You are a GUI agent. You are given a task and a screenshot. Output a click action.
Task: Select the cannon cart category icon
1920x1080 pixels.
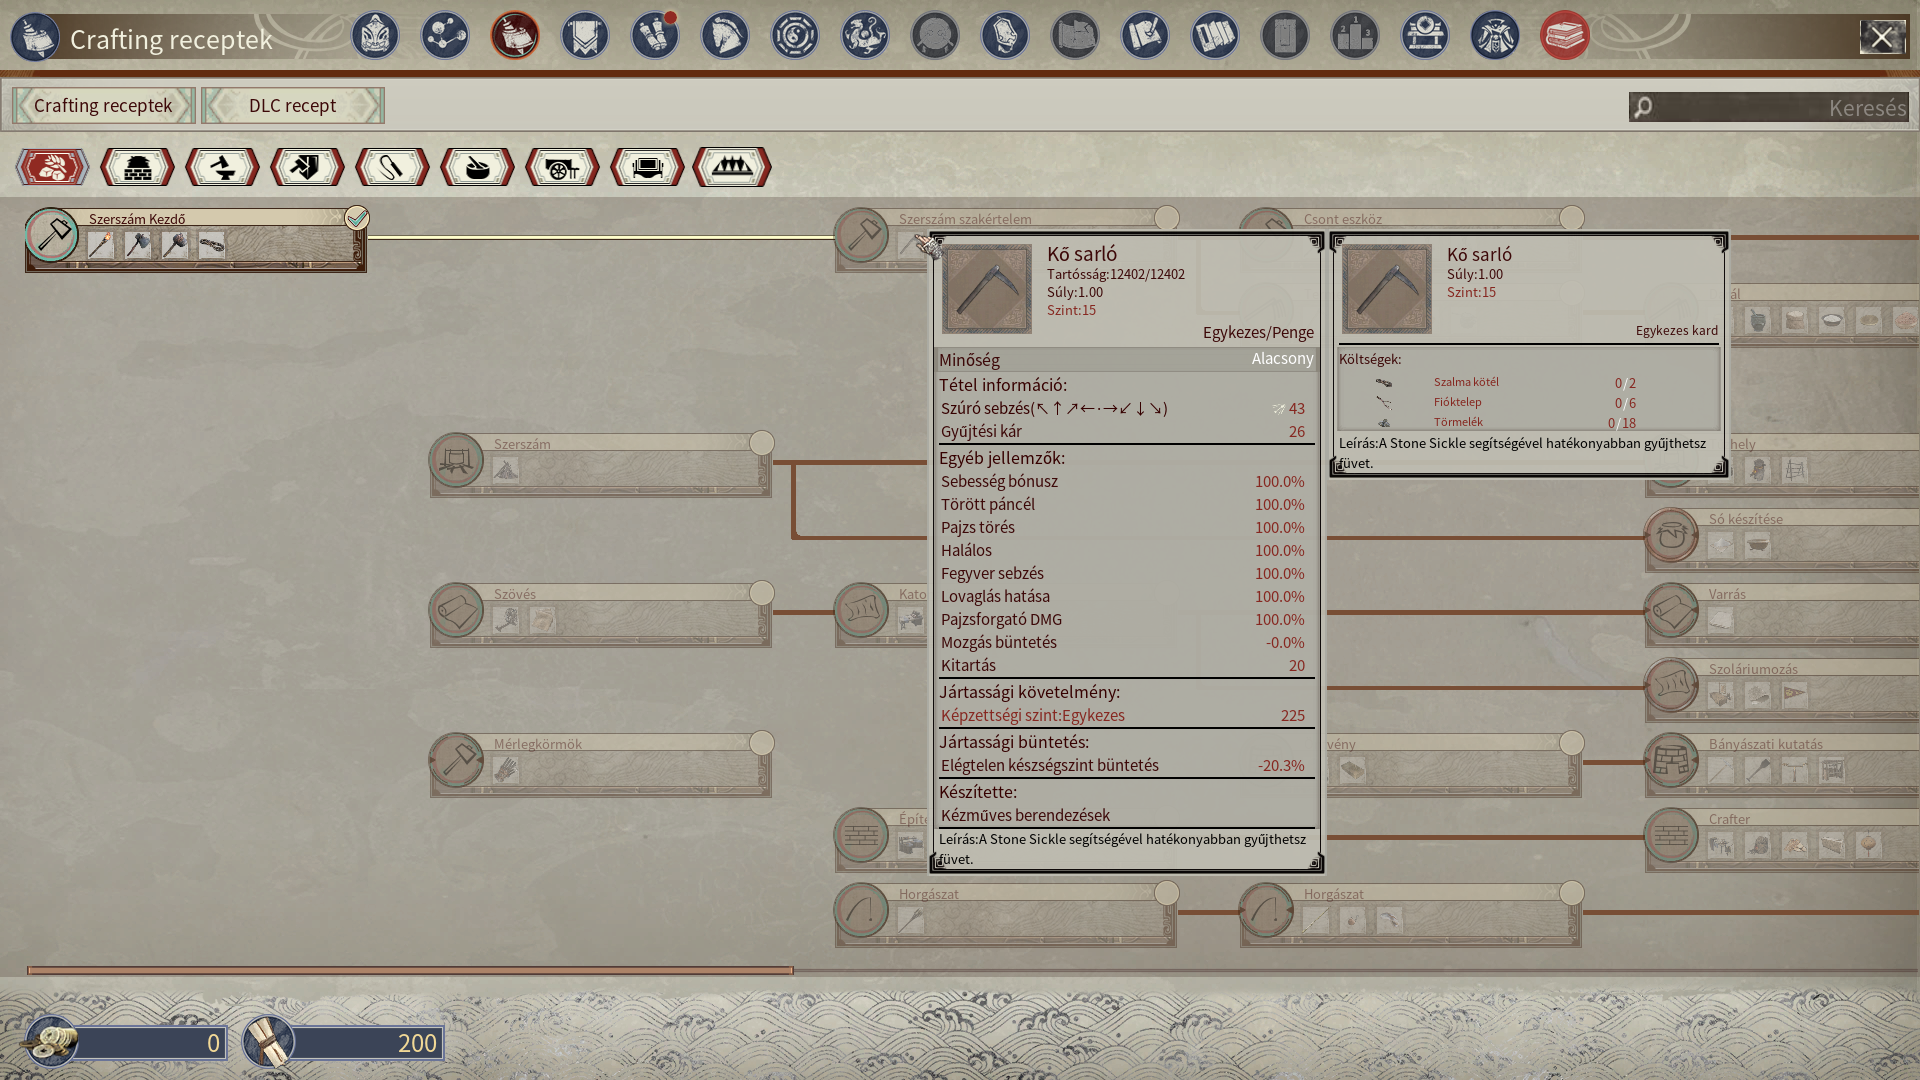point(562,167)
